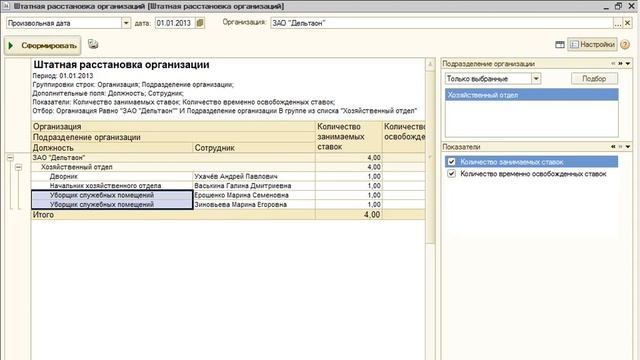Open the calendar picker beside the date field
The width and height of the screenshot is (640, 360).
point(200,23)
